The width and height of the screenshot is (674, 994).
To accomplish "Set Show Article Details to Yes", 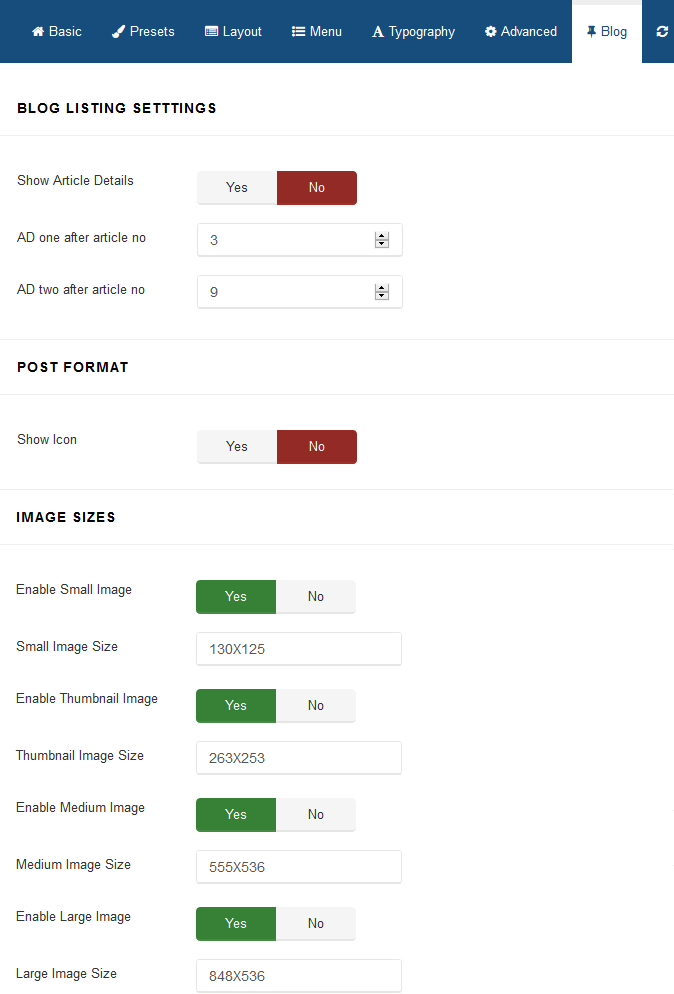I will point(237,187).
